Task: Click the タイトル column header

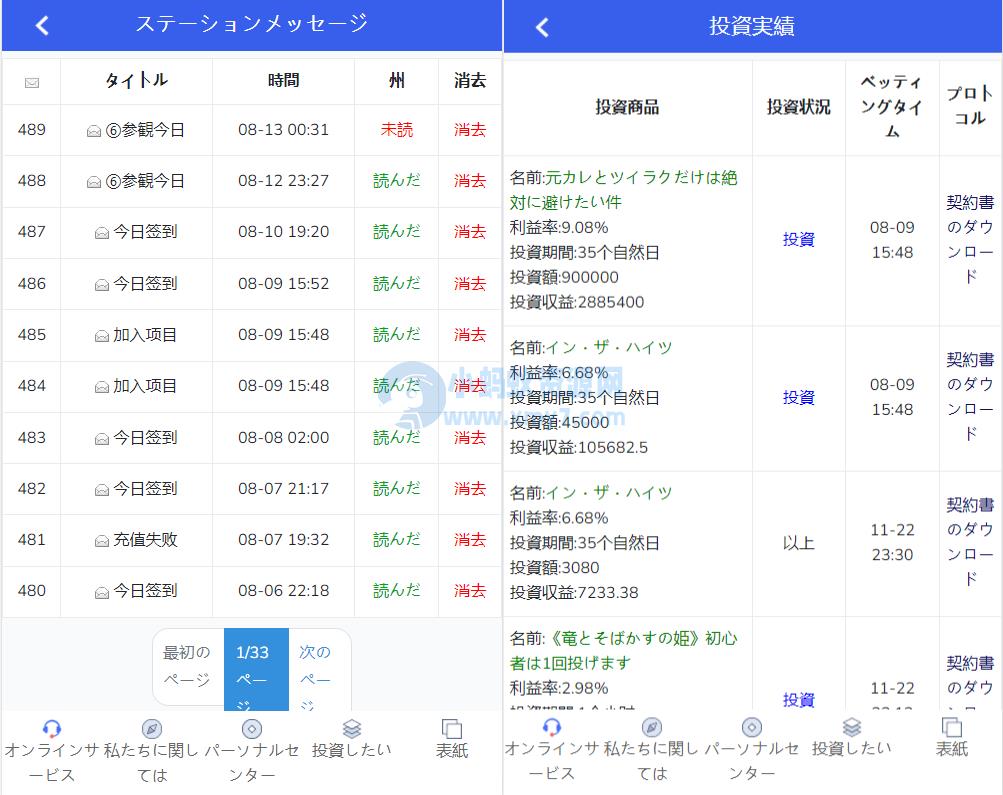Action: (136, 81)
